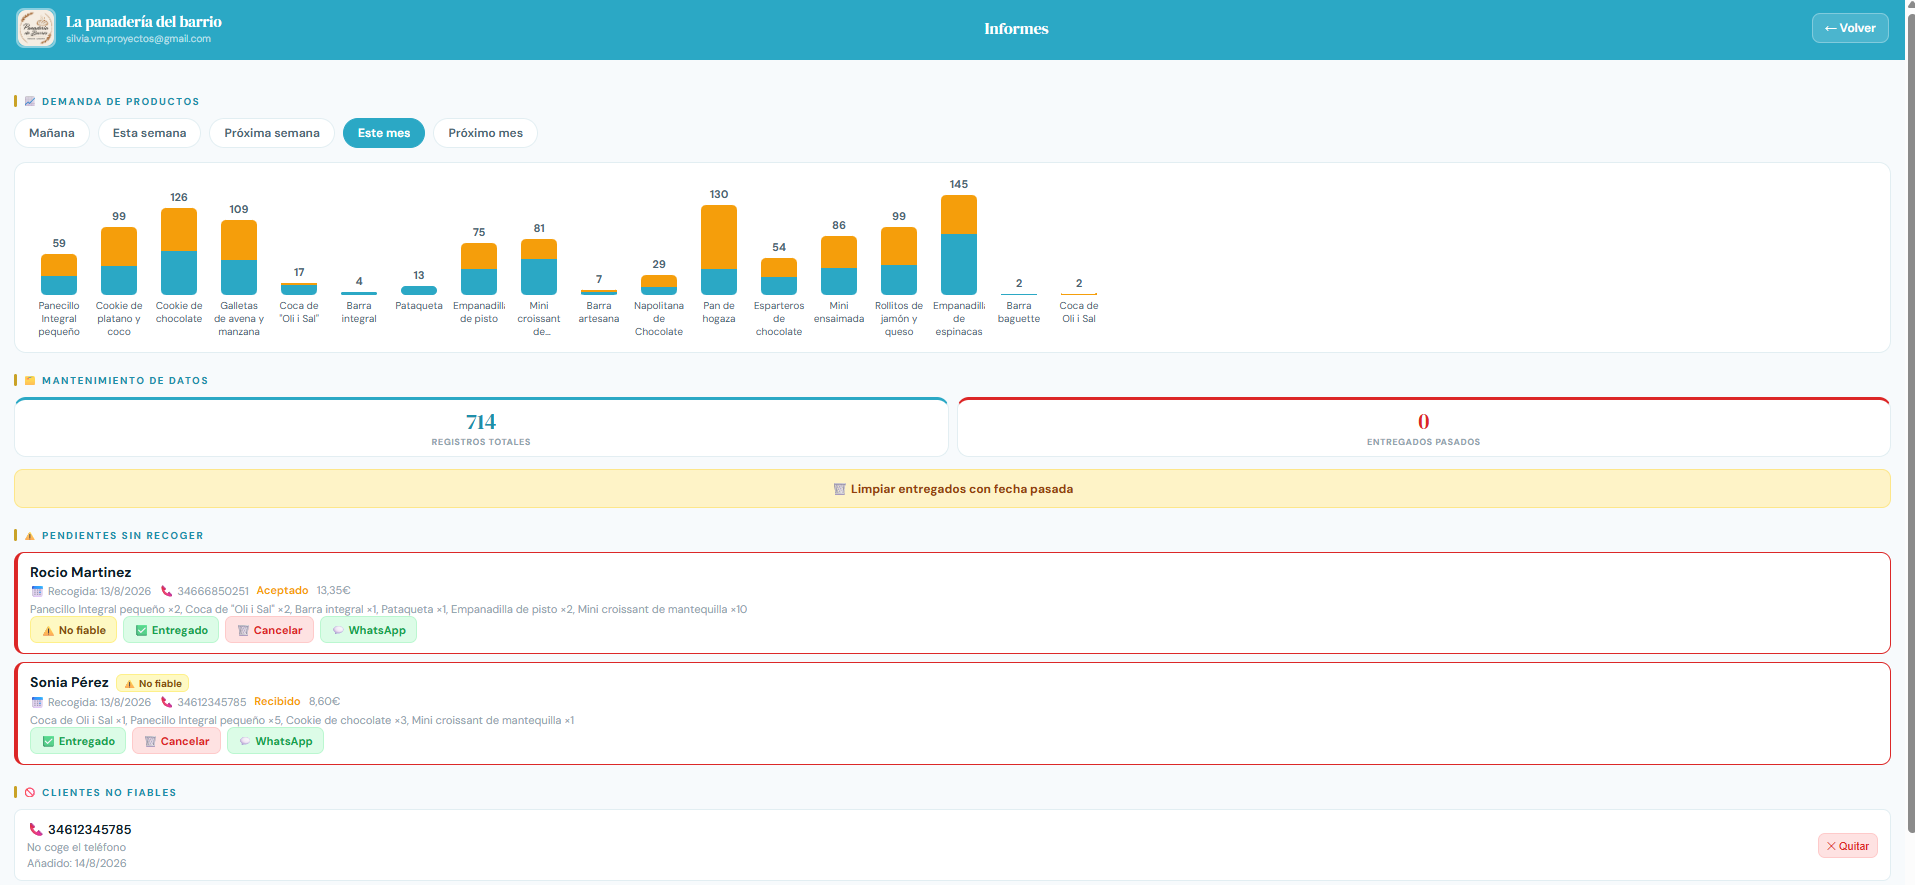
Task: Click the Esparteros de chocolate bar (54)
Action: click(779, 276)
